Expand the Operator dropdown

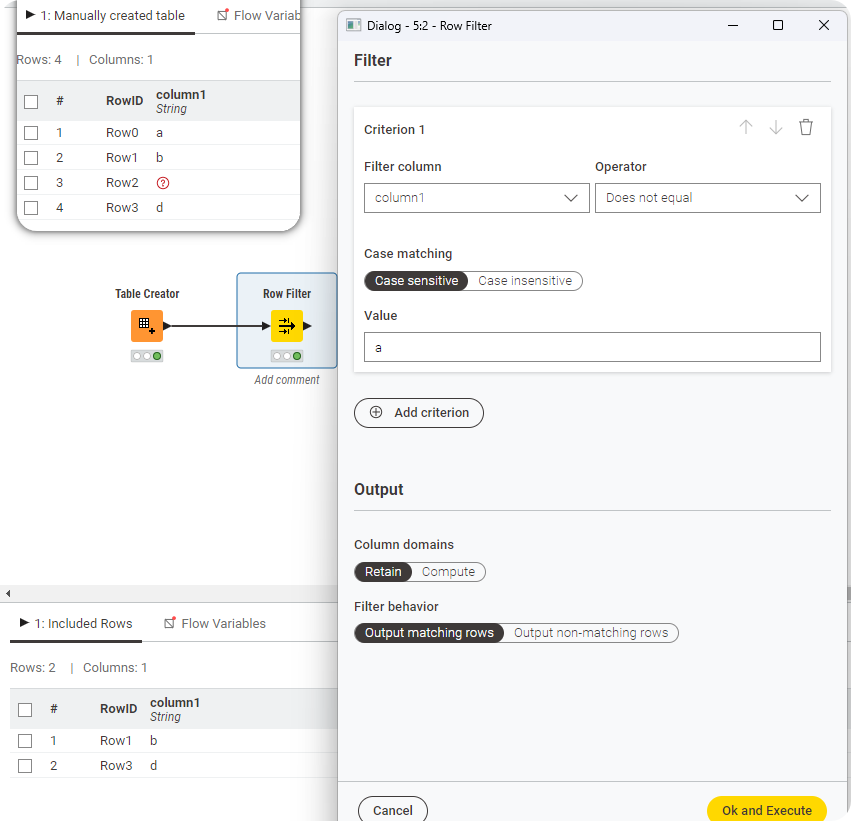click(707, 198)
